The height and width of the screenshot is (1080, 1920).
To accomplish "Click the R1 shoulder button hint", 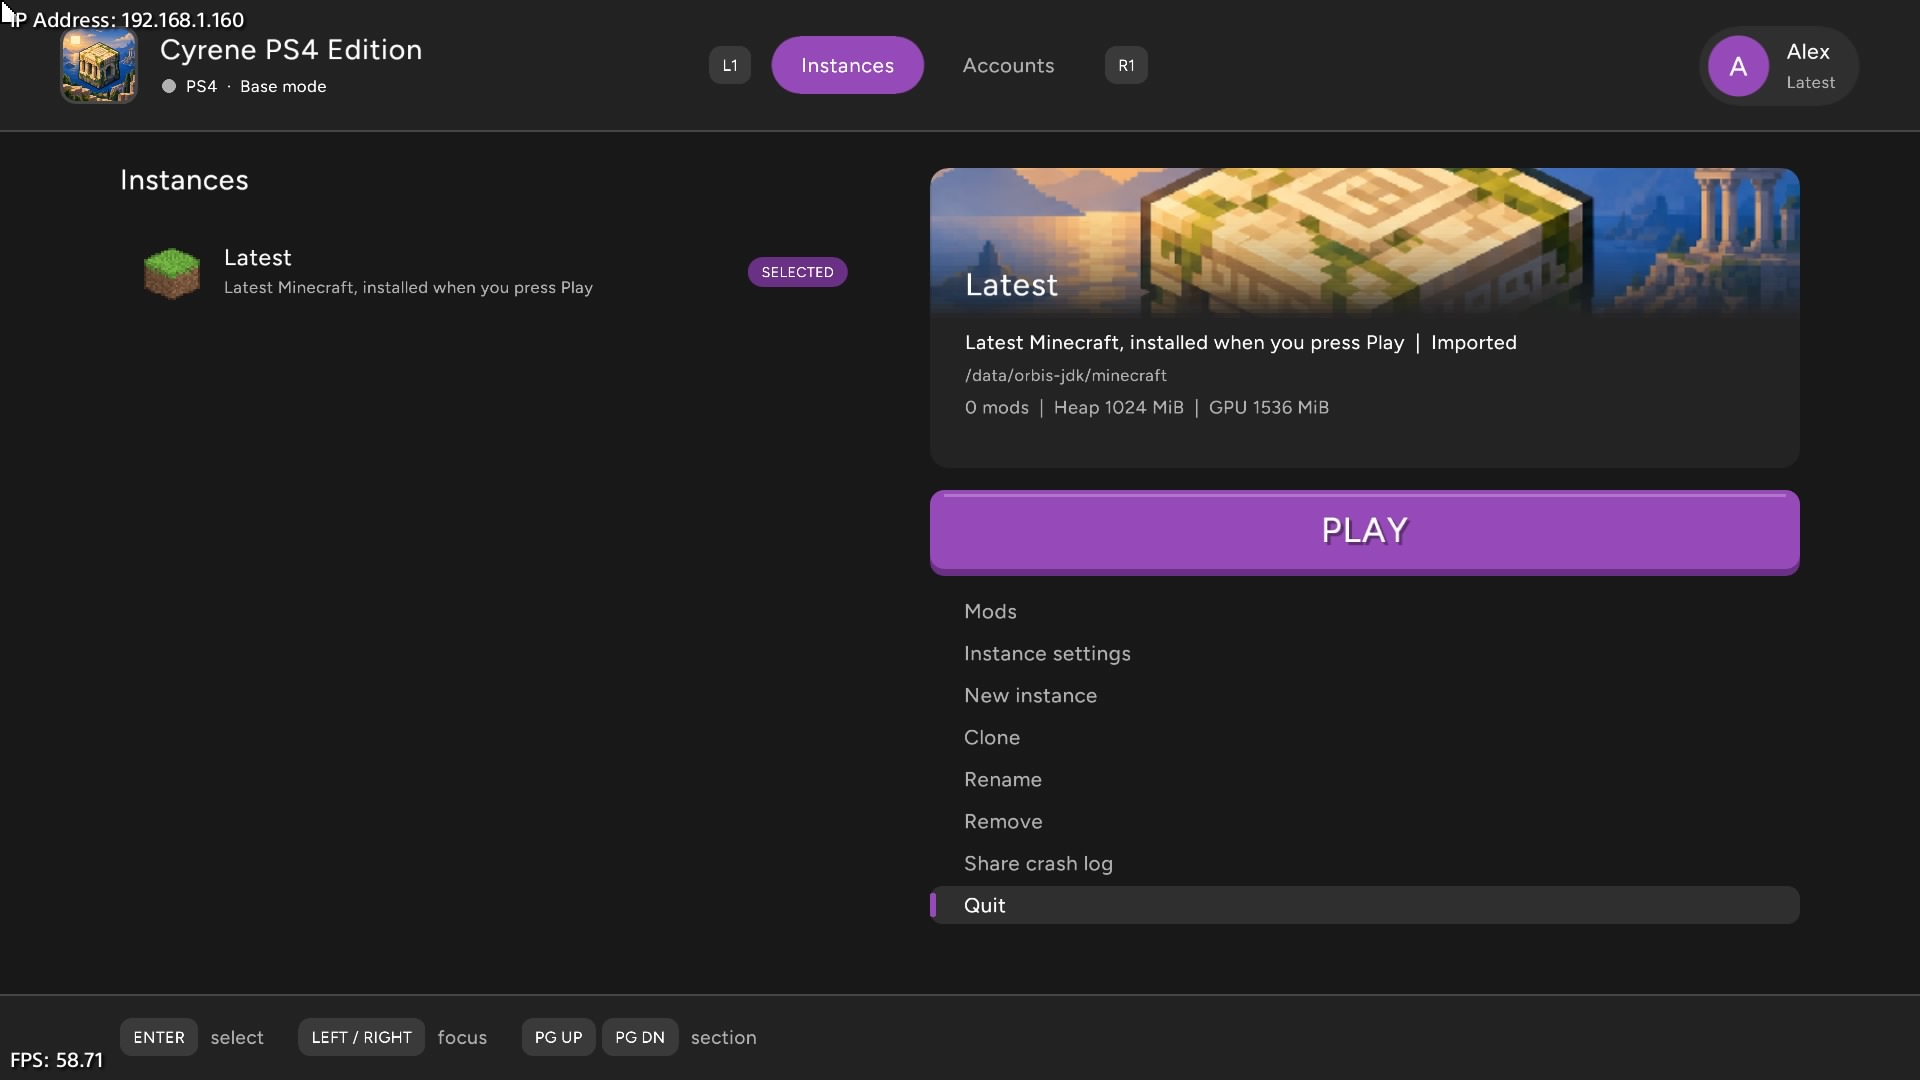I will 1126,66.
